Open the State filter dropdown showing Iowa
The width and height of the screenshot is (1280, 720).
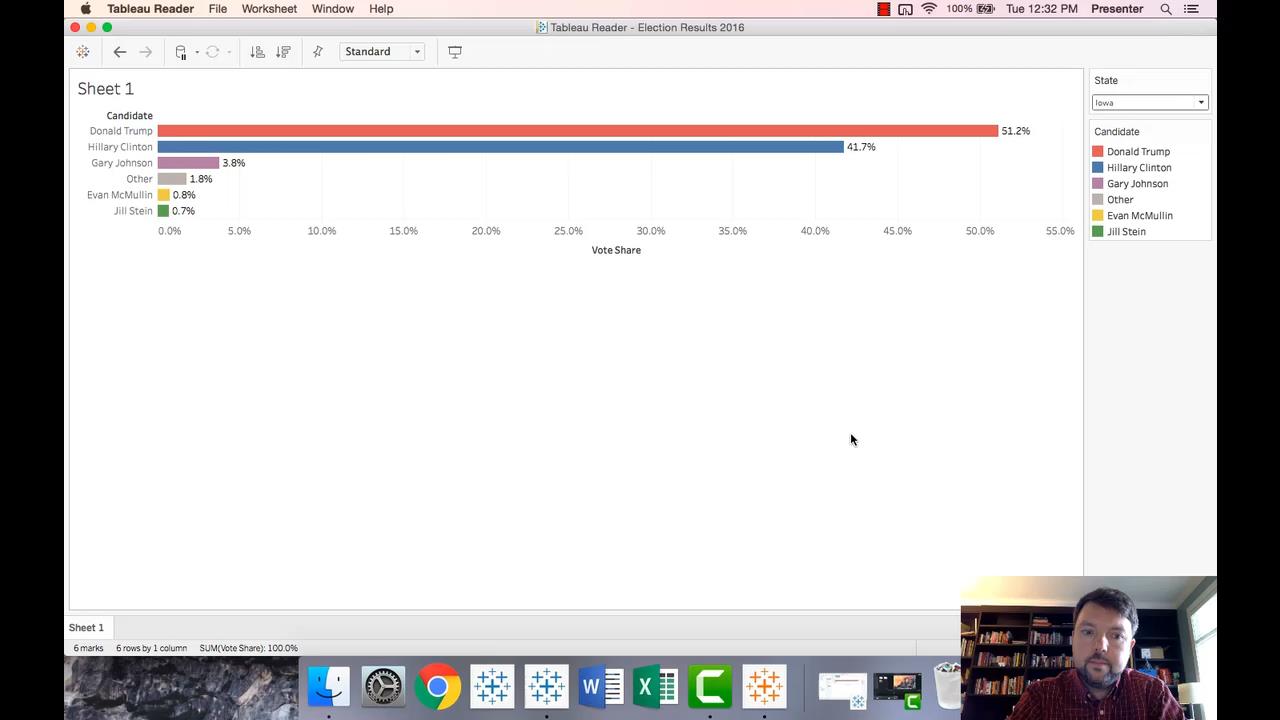(1149, 102)
